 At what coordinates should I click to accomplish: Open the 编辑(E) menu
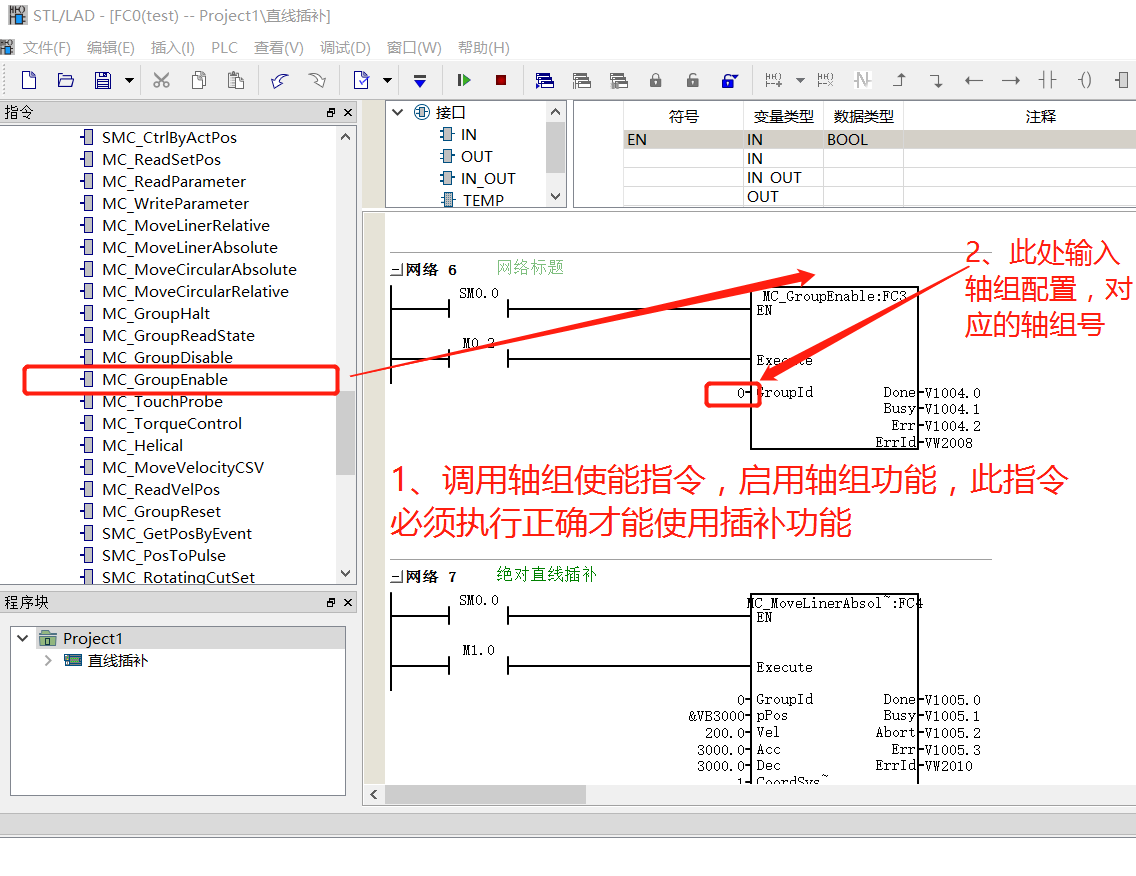pyautogui.click(x=111, y=48)
